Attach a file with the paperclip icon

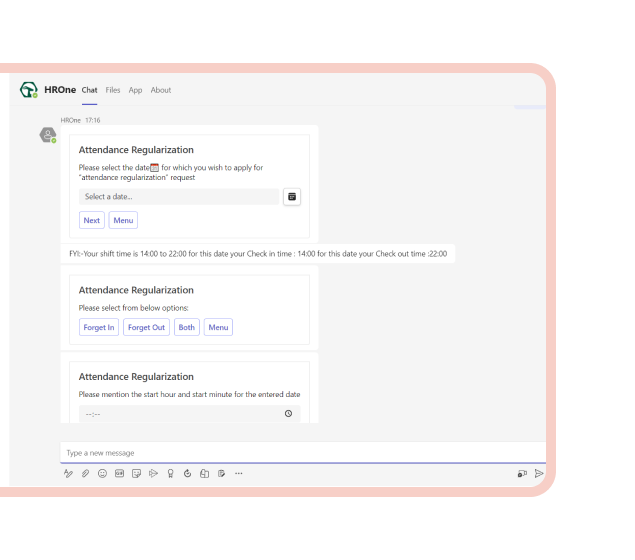86,473
